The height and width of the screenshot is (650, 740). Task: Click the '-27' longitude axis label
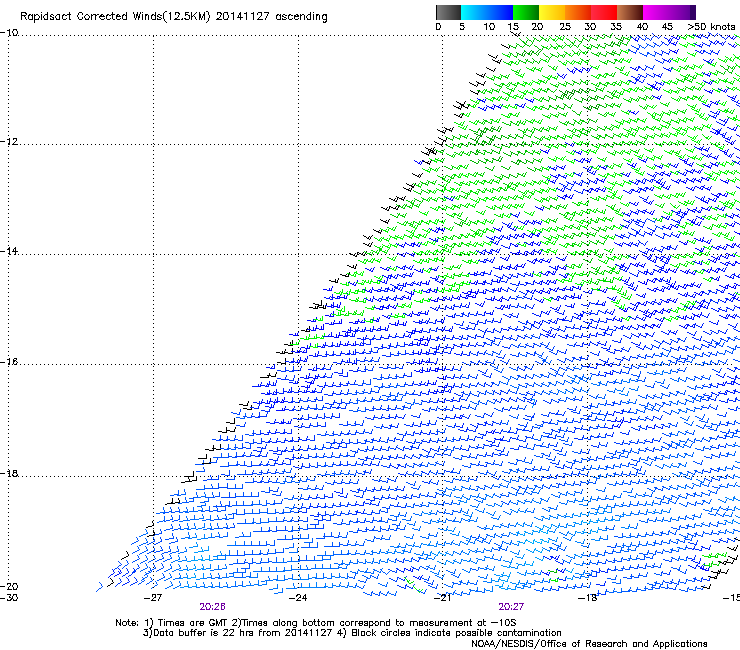(x=153, y=598)
